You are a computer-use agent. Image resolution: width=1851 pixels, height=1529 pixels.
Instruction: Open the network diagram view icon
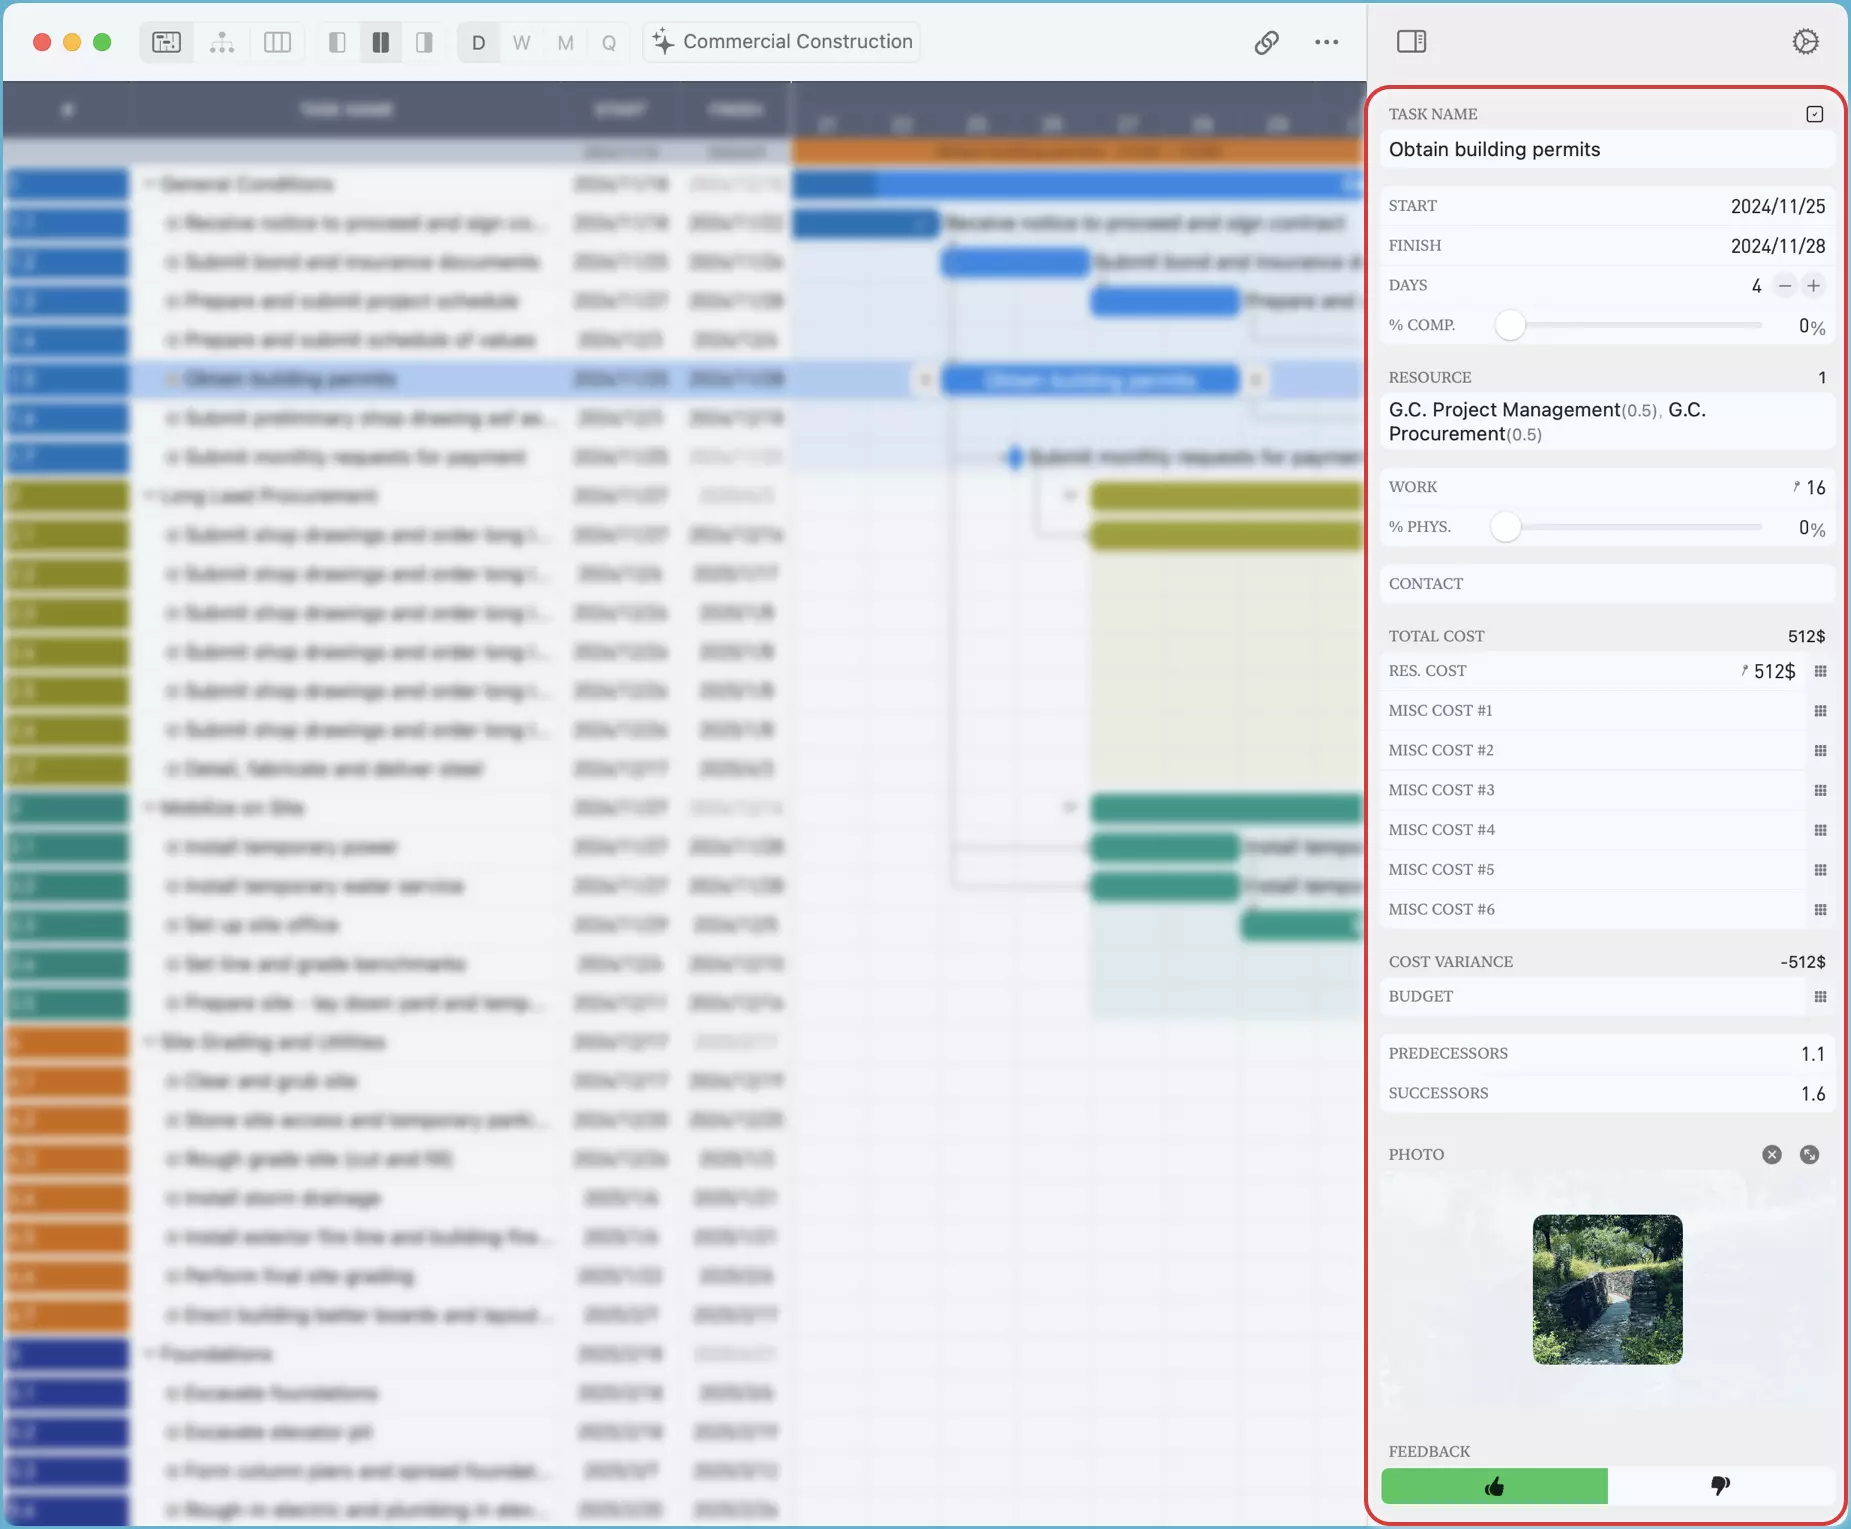[221, 41]
